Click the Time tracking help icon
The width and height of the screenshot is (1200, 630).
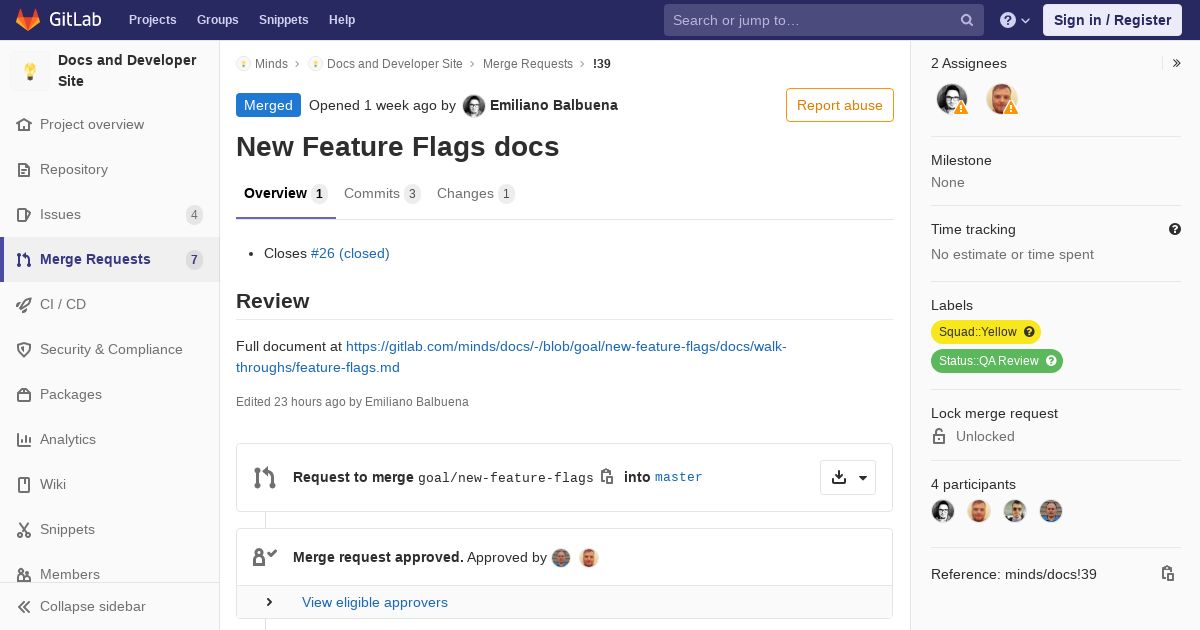tap(1174, 229)
